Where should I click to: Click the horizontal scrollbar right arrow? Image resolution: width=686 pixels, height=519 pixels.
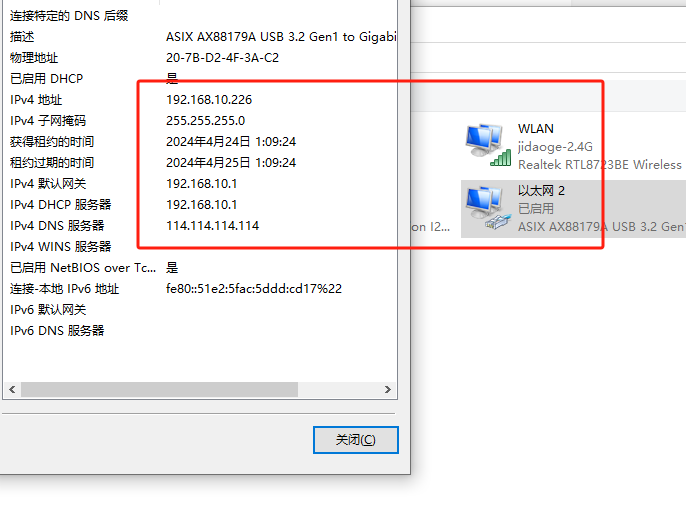388,389
